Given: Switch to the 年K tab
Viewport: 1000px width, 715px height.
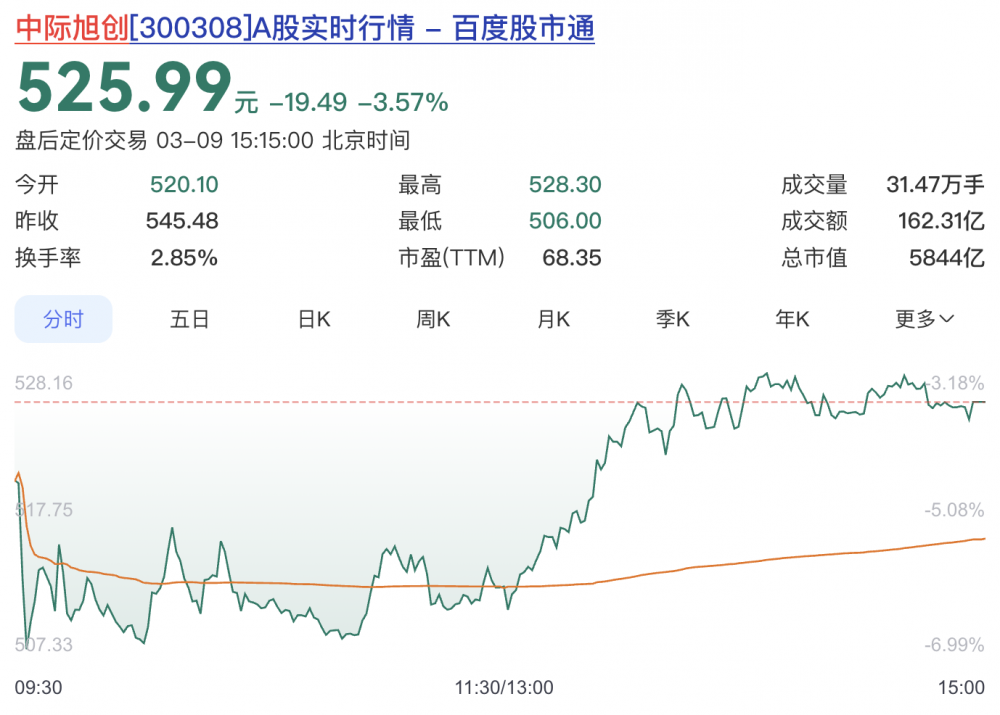Looking at the screenshot, I should coord(792,319).
